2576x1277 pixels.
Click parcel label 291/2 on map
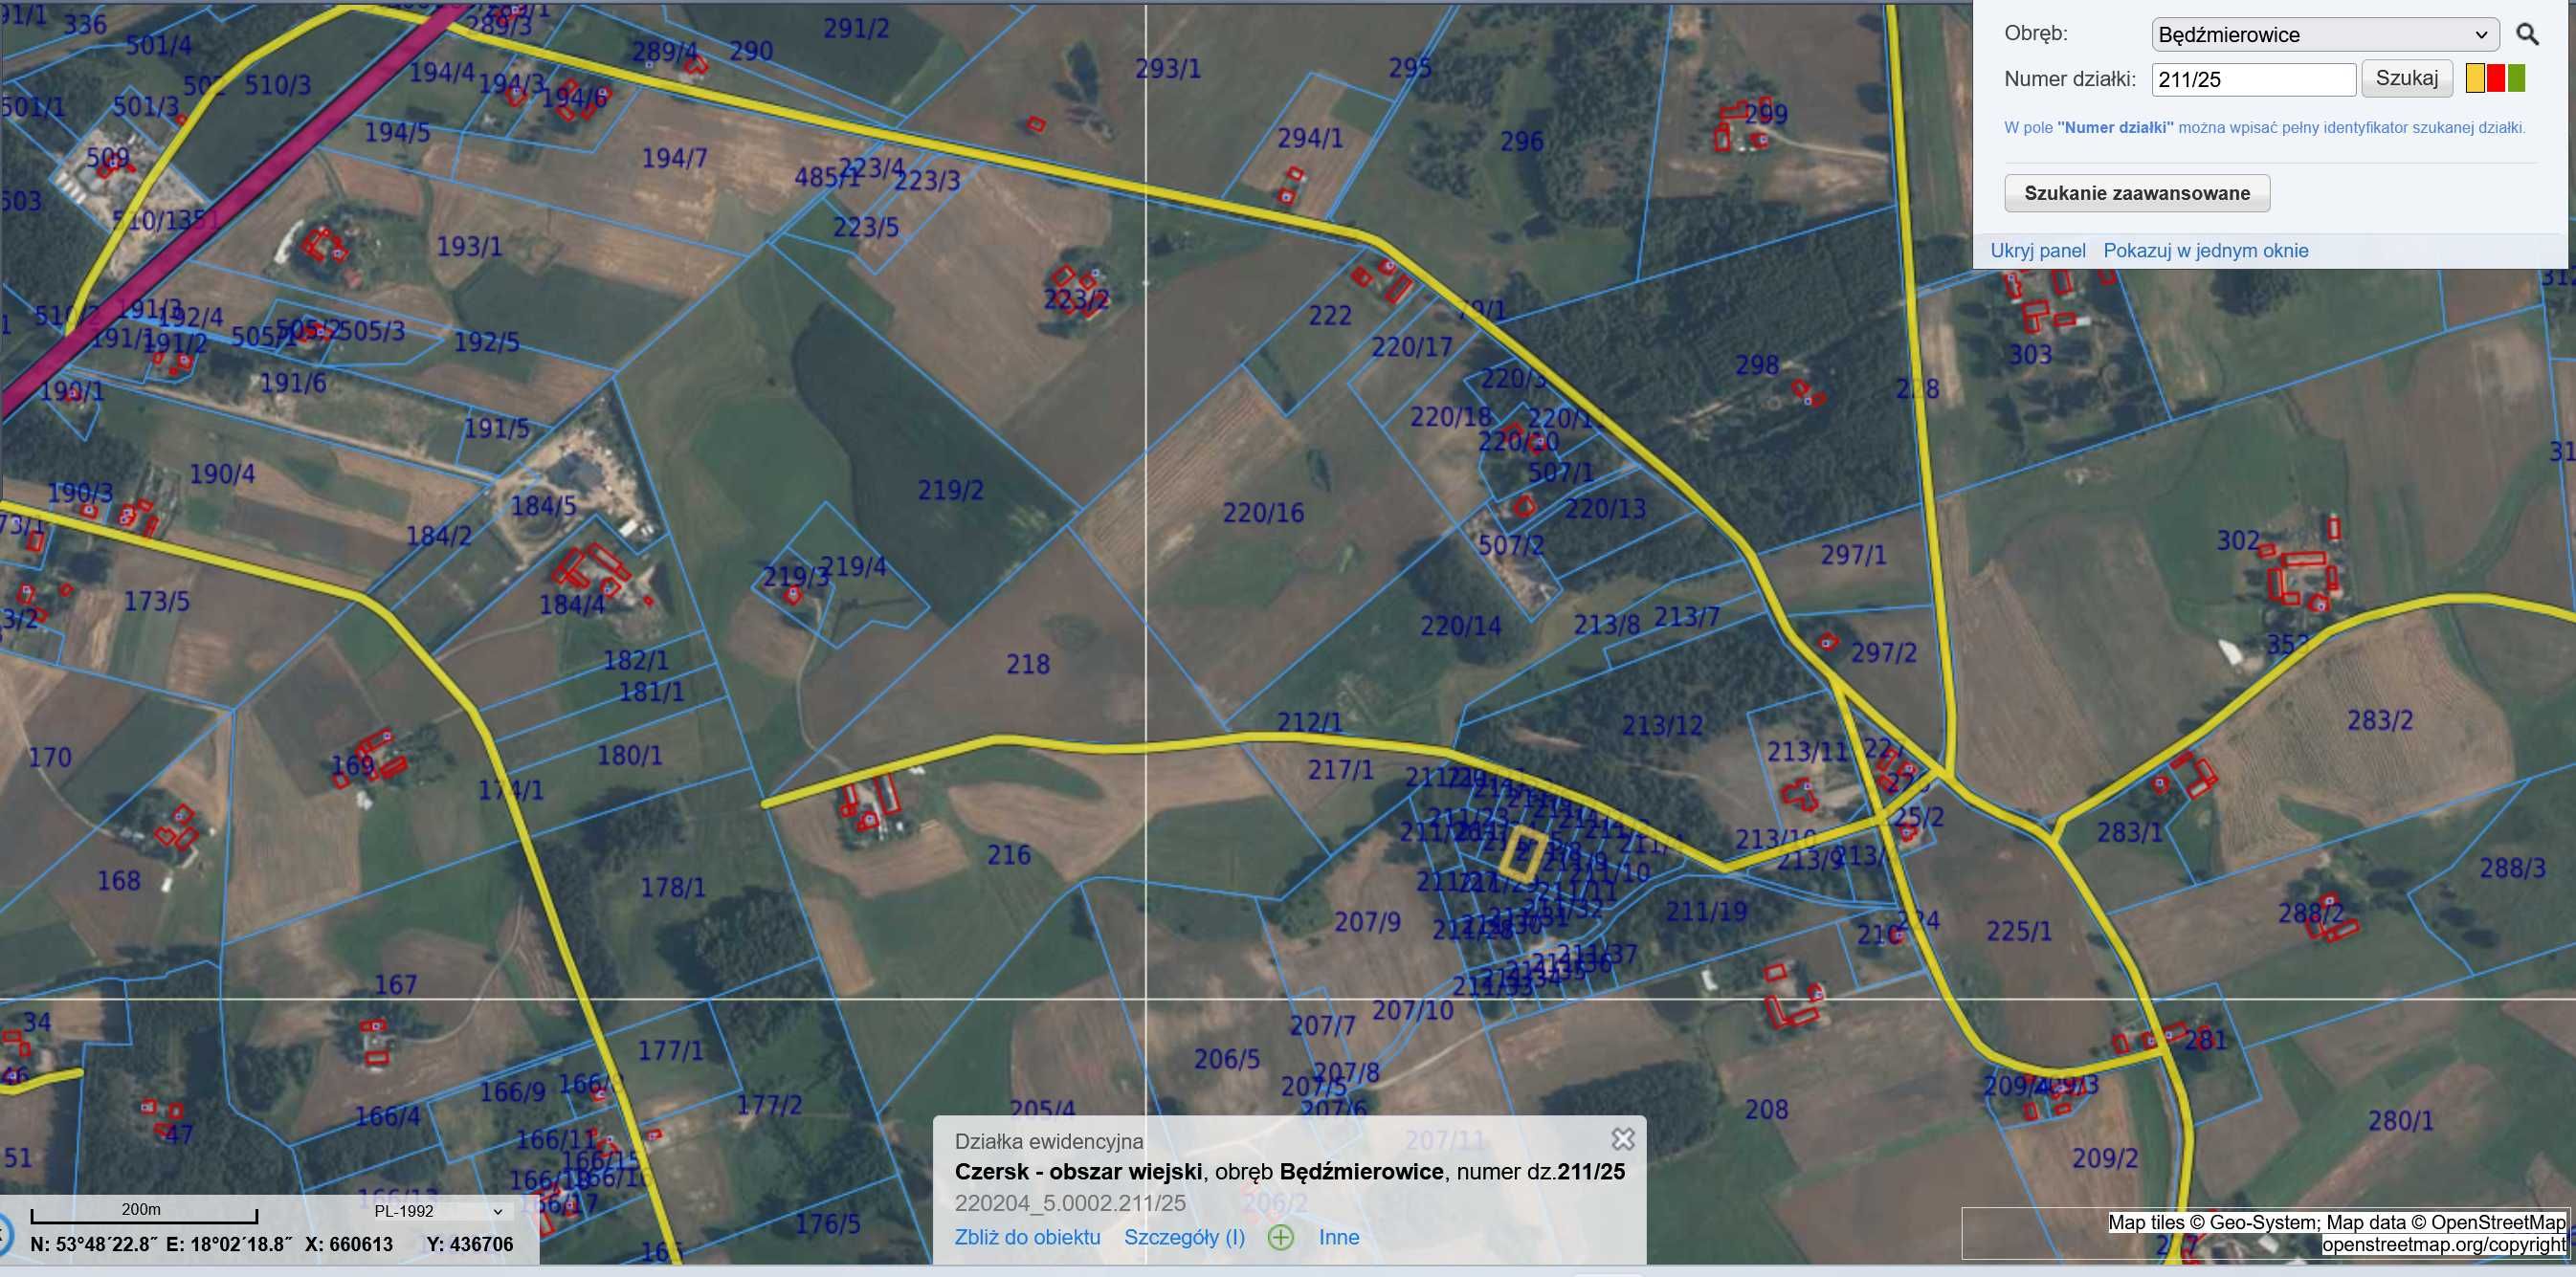point(856,28)
